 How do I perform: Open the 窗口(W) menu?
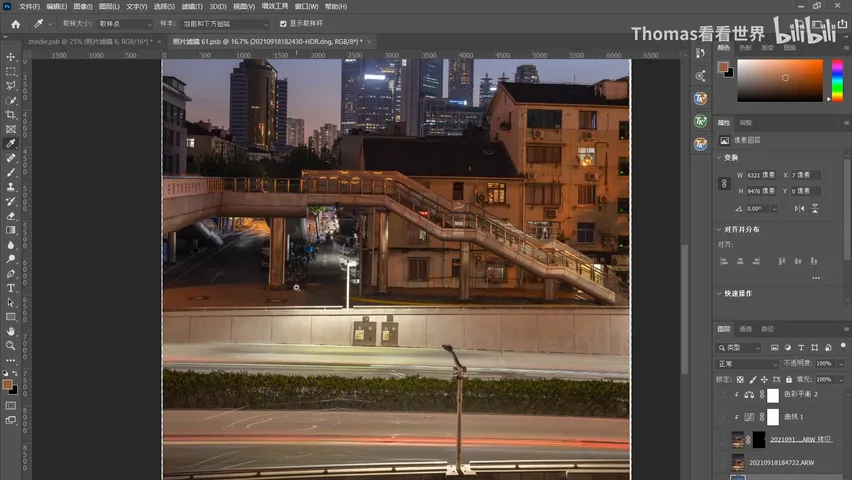[306, 7]
